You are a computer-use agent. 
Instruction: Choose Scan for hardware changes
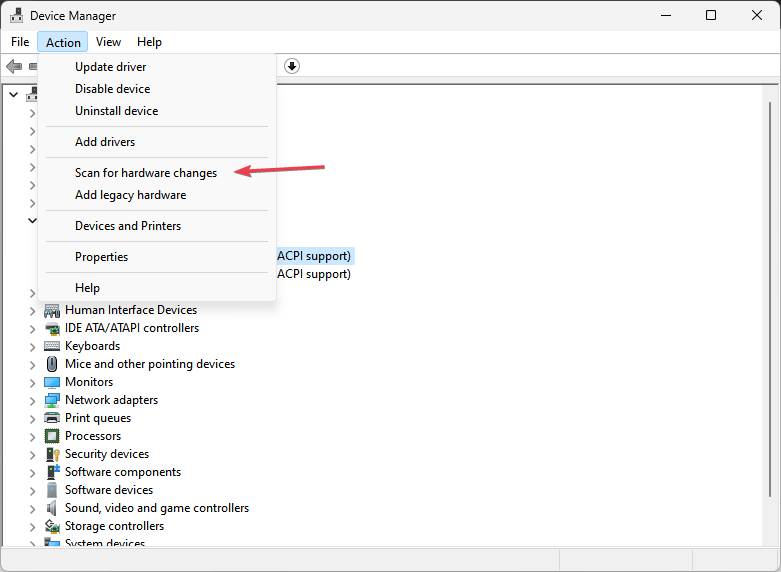pyautogui.click(x=157, y=173)
